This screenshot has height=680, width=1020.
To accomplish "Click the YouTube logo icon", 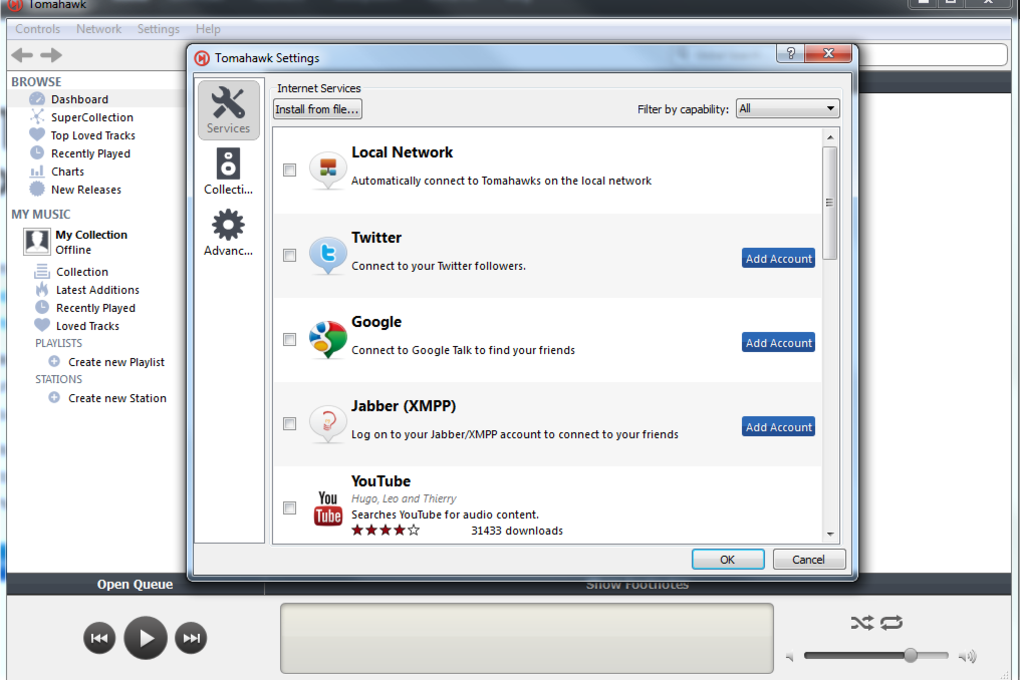I will (x=328, y=508).
